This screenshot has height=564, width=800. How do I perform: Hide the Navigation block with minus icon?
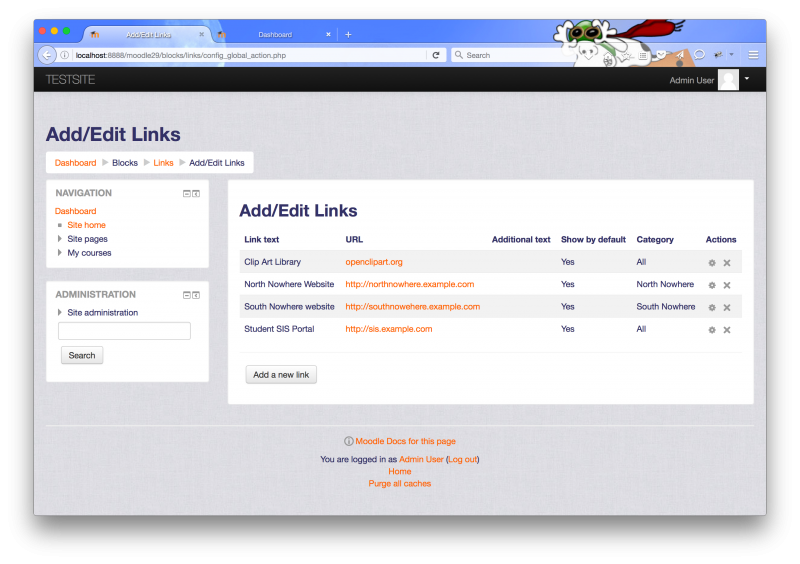pos(187,193)
